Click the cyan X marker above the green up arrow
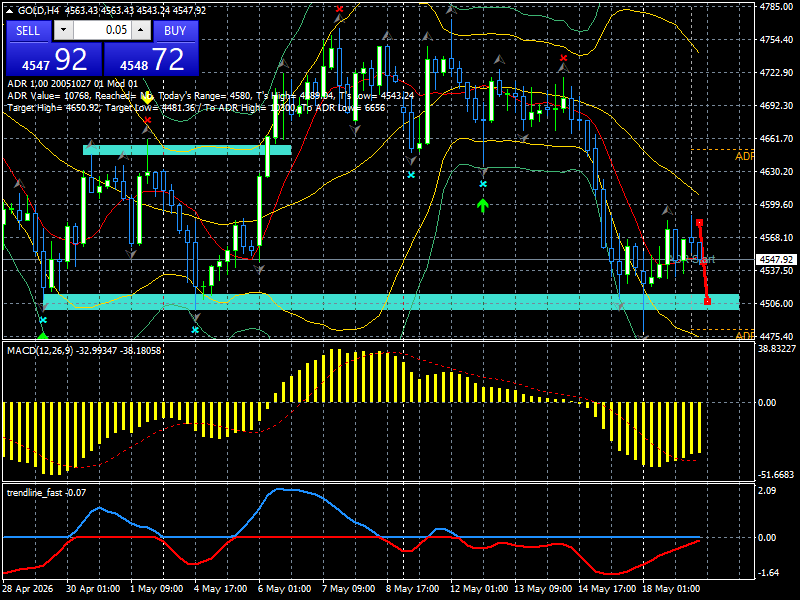Screen dimensions: 800x600 coord(483,184)
